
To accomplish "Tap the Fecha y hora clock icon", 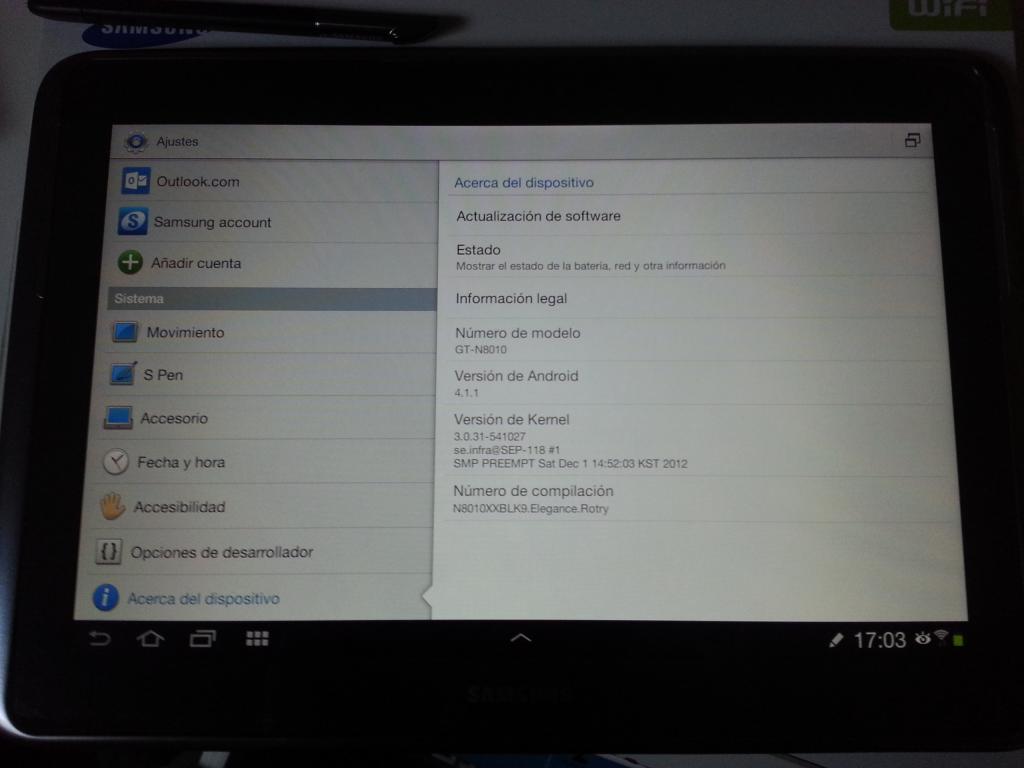I will coord(116,462).
